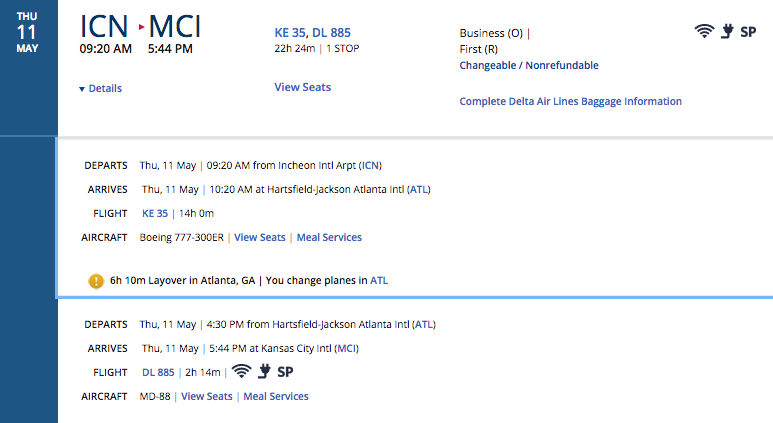Click the red arrow between ICN and MCI
Image resolution: width=773 pixels, height=423 pixels.
(x=141, y=27)
